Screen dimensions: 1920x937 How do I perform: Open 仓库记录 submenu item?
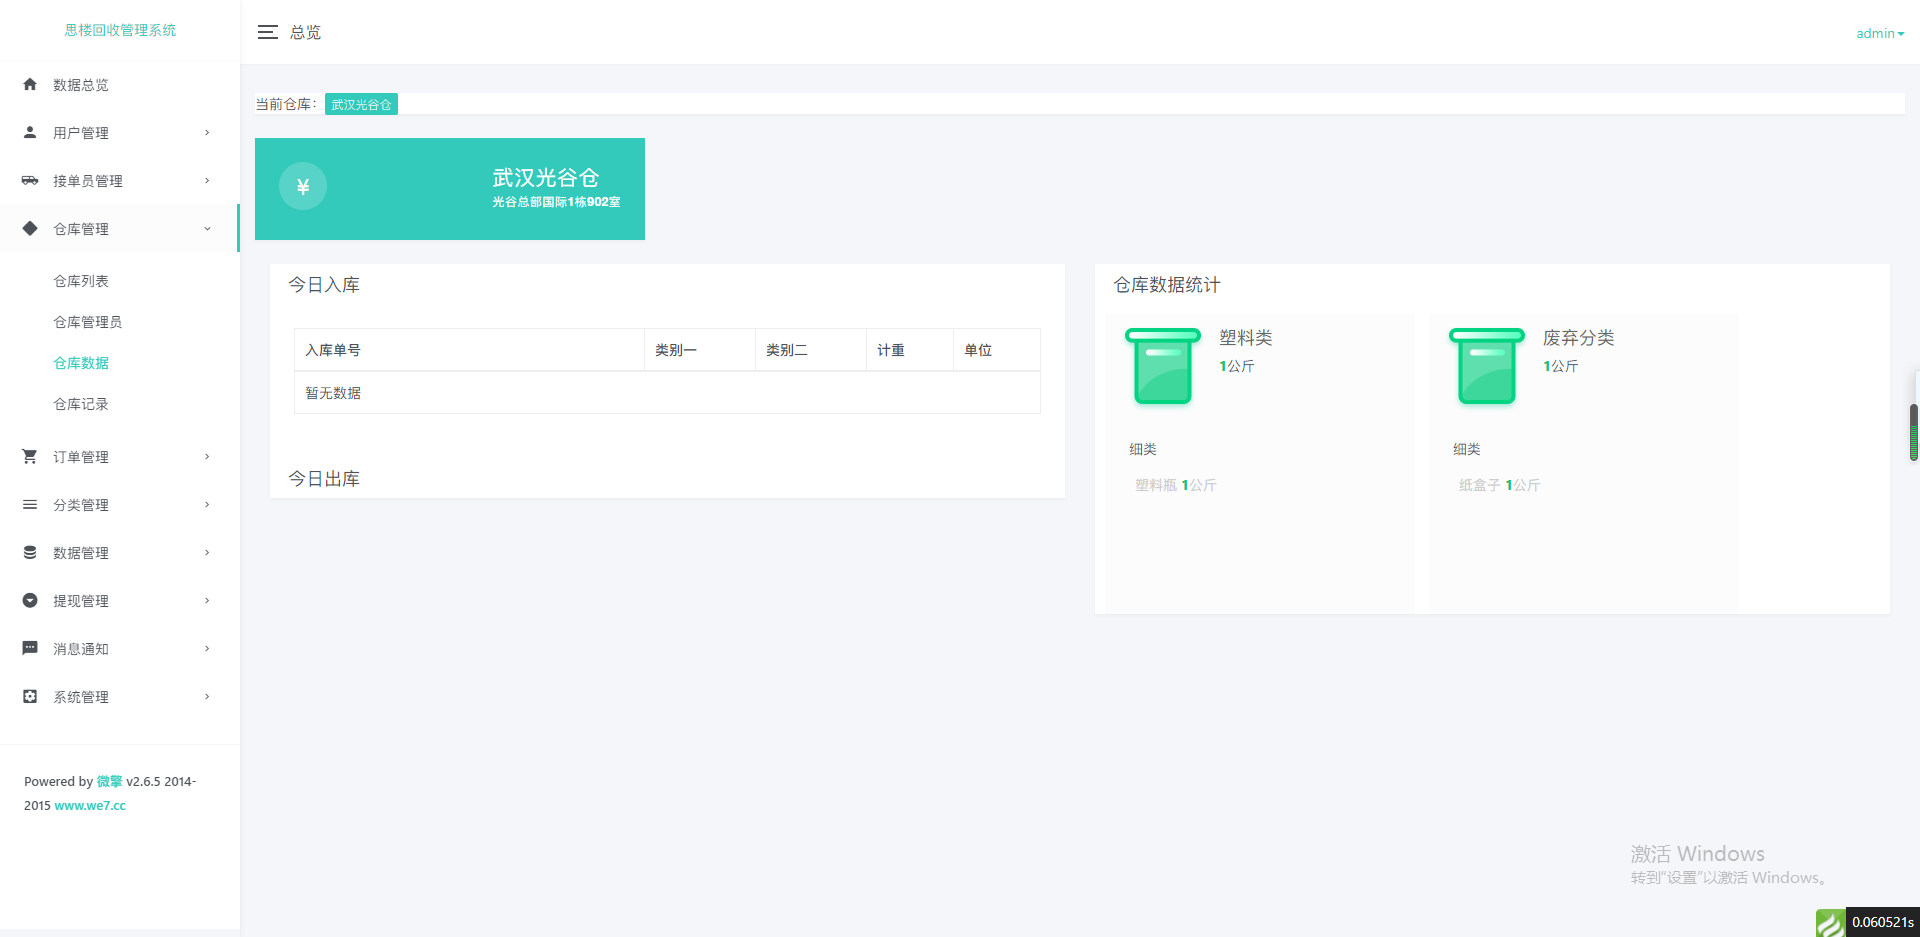tap(81, 404)
